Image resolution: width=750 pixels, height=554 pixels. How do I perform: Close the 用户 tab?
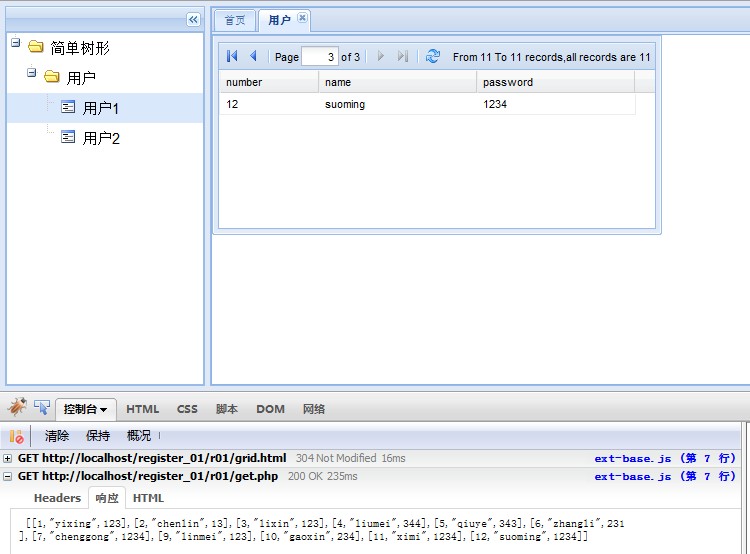[x=302, y=18]
